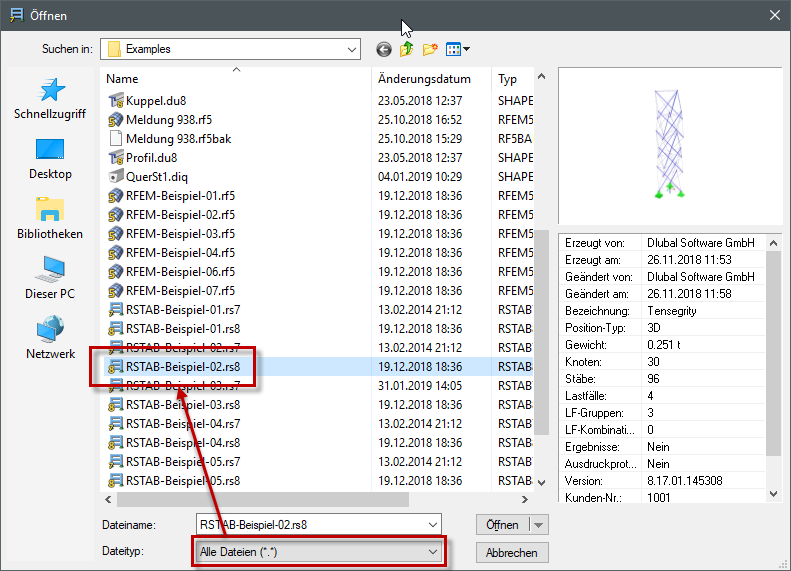Expand the Dateiname combo box arrow
791x571 pixels.
click(433, 525)
